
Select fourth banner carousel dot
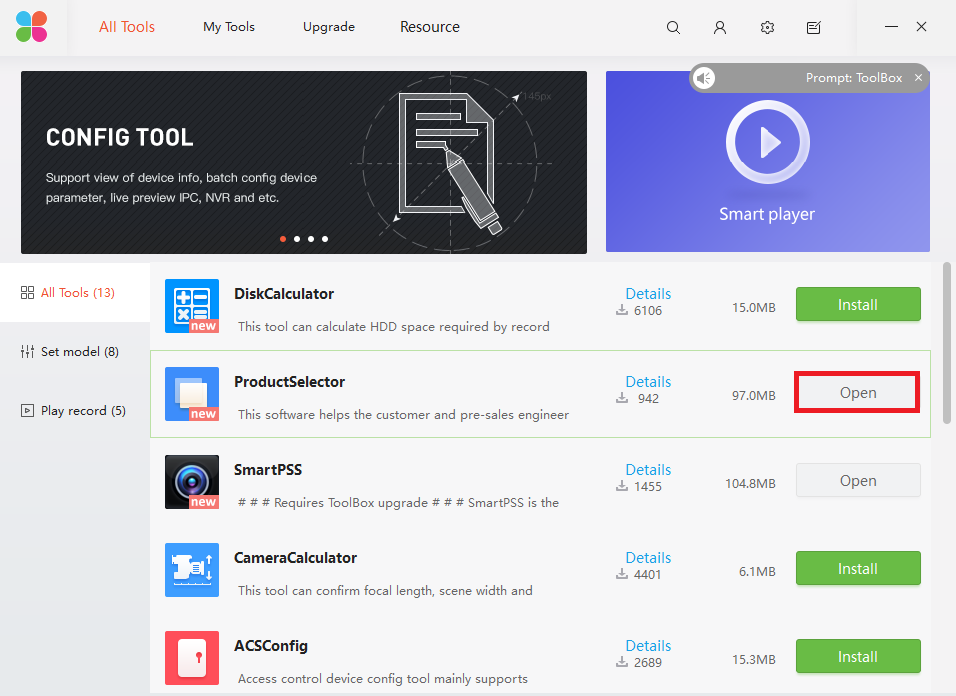coord(325,239)
